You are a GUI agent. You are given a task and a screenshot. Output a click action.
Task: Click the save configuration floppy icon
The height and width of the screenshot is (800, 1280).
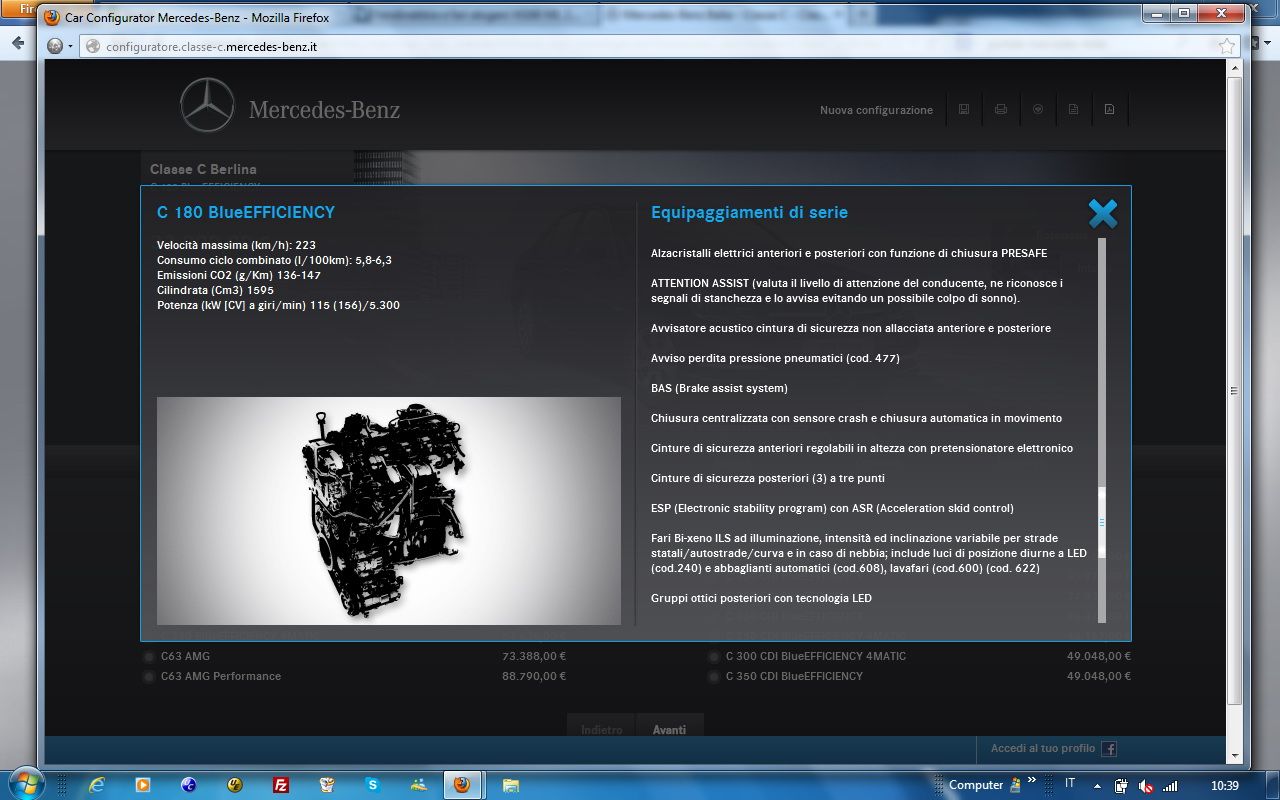point(964,110)
